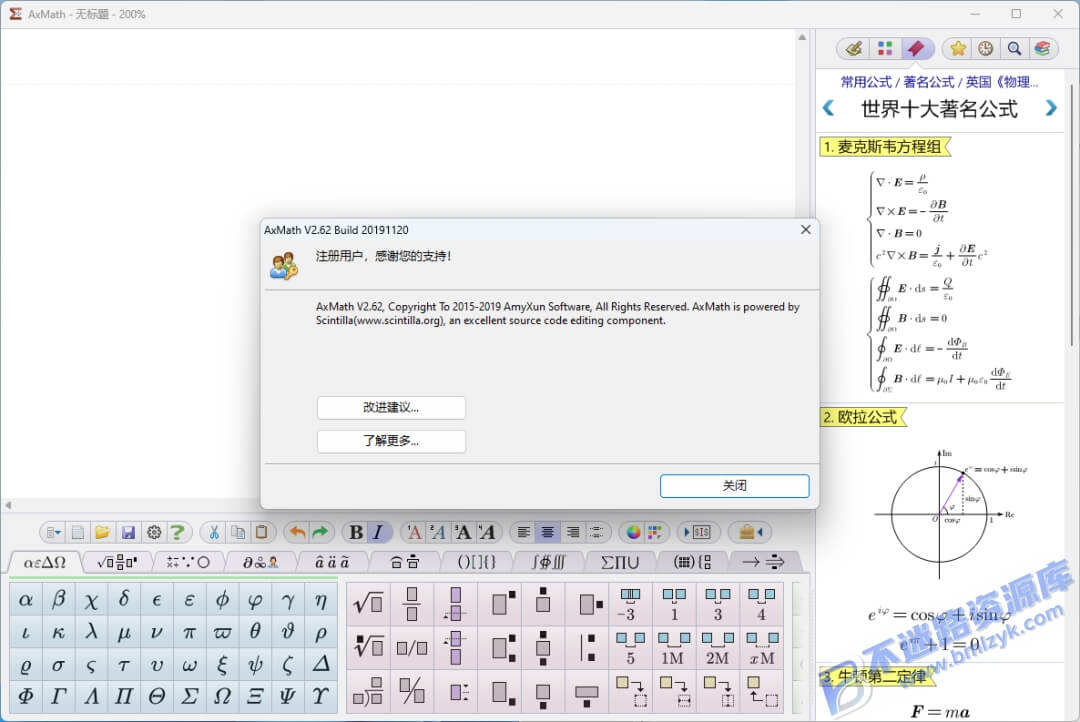The image size is (1080, 722).
Task: Click the magnifier search icon in side panel
Action: (x=1014, y=48)
